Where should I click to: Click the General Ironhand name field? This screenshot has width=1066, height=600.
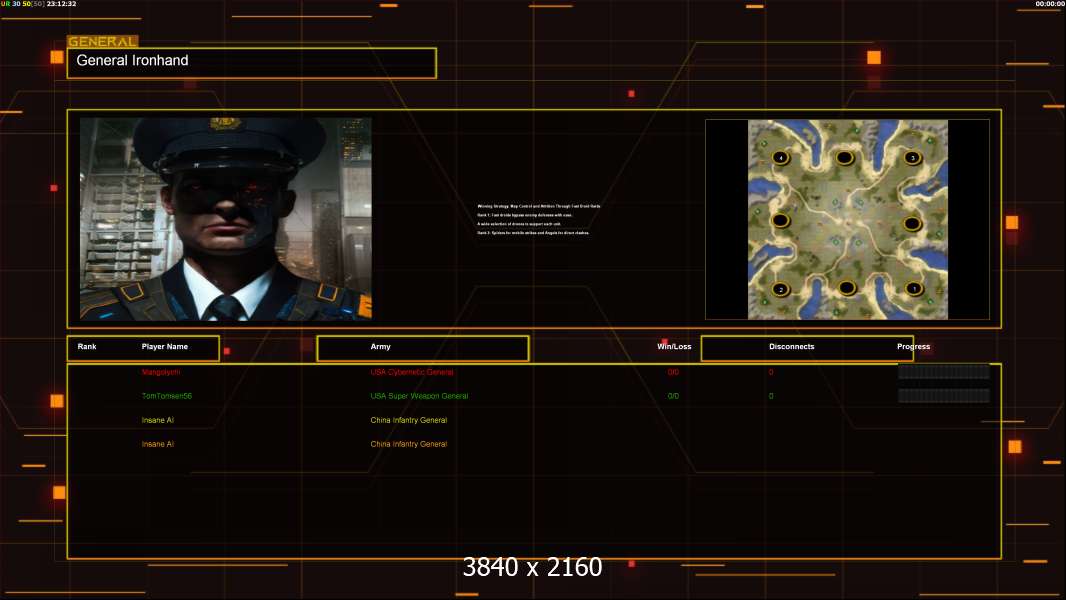pyautogui.click(x=251, y=62)
